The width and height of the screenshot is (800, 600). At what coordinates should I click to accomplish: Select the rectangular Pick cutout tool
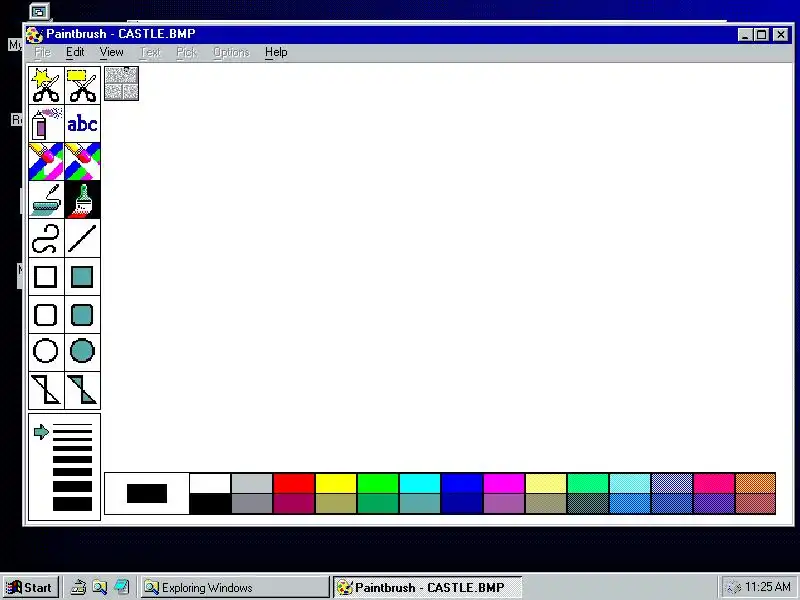click(x=83, y=86)
